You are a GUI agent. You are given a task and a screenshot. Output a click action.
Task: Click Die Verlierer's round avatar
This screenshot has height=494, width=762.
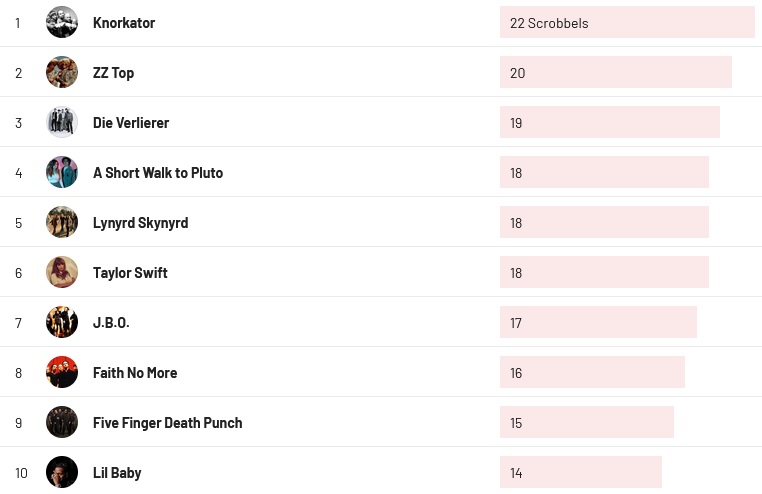tap(62, 122)
